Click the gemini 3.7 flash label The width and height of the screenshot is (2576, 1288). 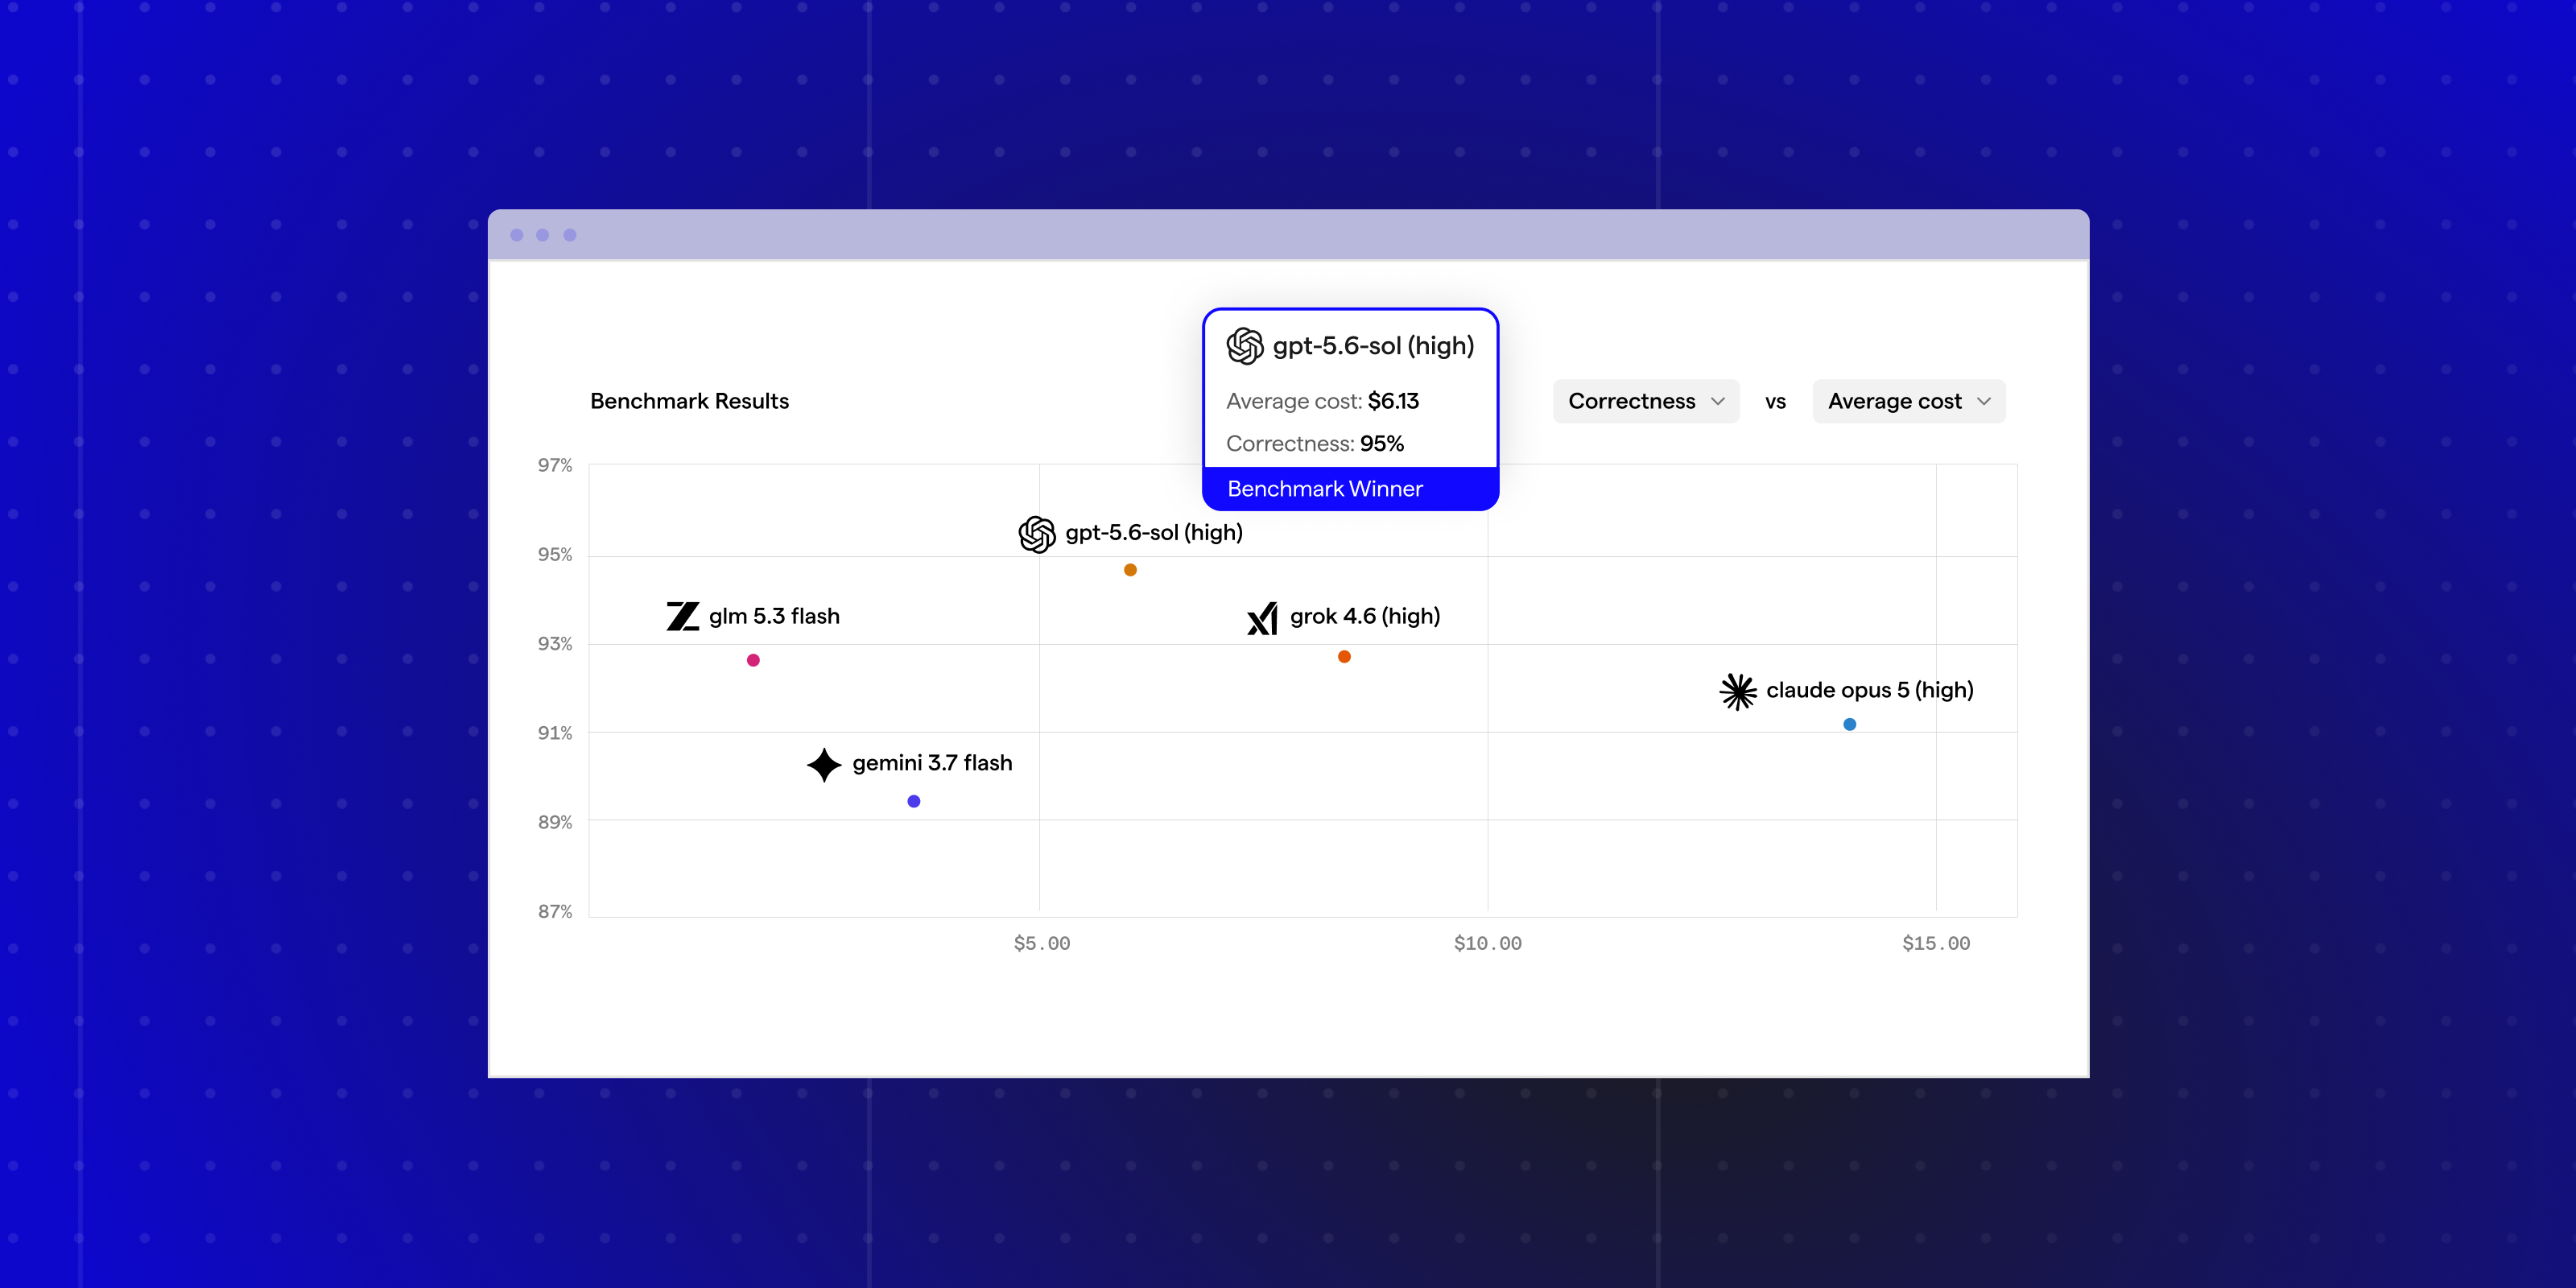point(932,763)
